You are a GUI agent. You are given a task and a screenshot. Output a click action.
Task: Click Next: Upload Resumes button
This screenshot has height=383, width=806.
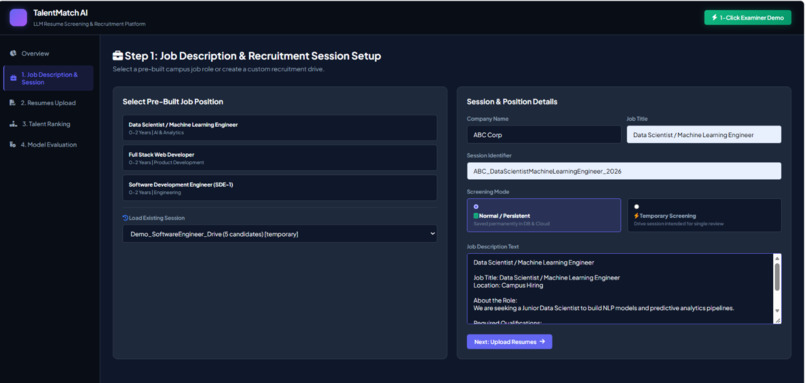509,342
